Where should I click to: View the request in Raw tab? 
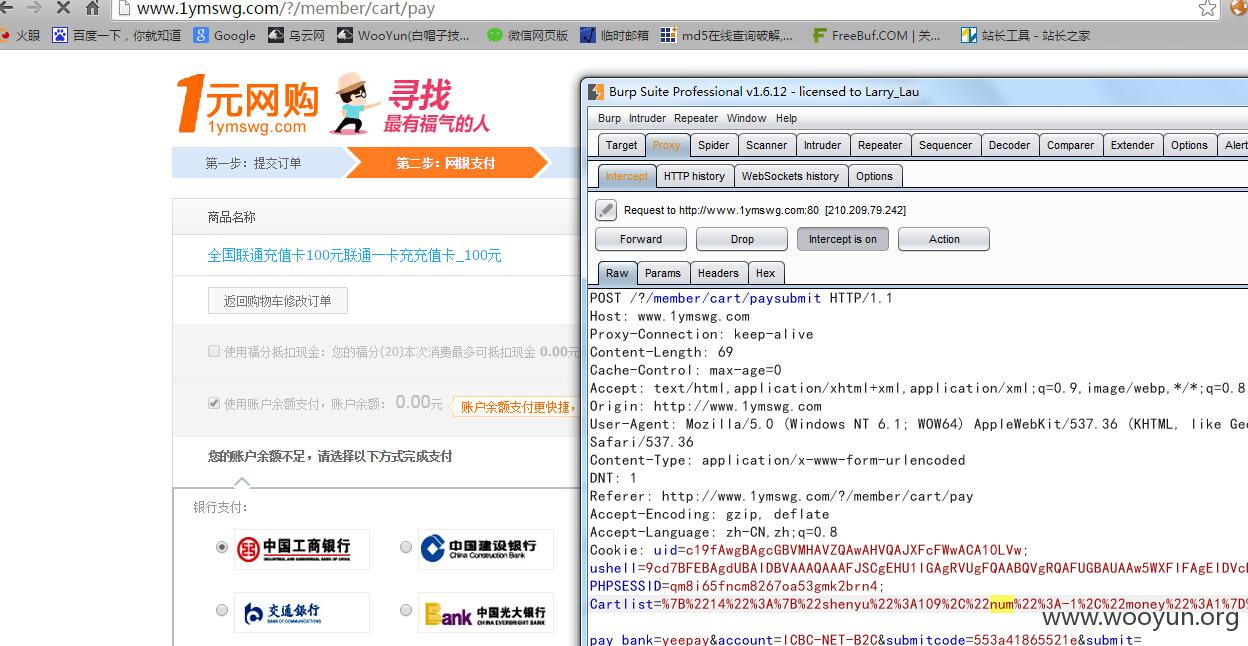(617, 273)
